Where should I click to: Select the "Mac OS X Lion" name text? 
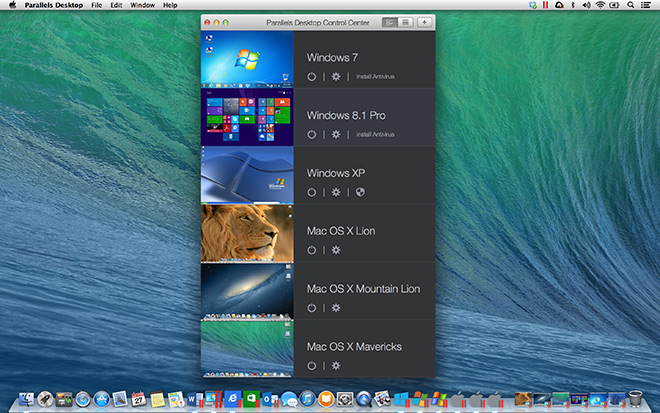click(341, 231)
